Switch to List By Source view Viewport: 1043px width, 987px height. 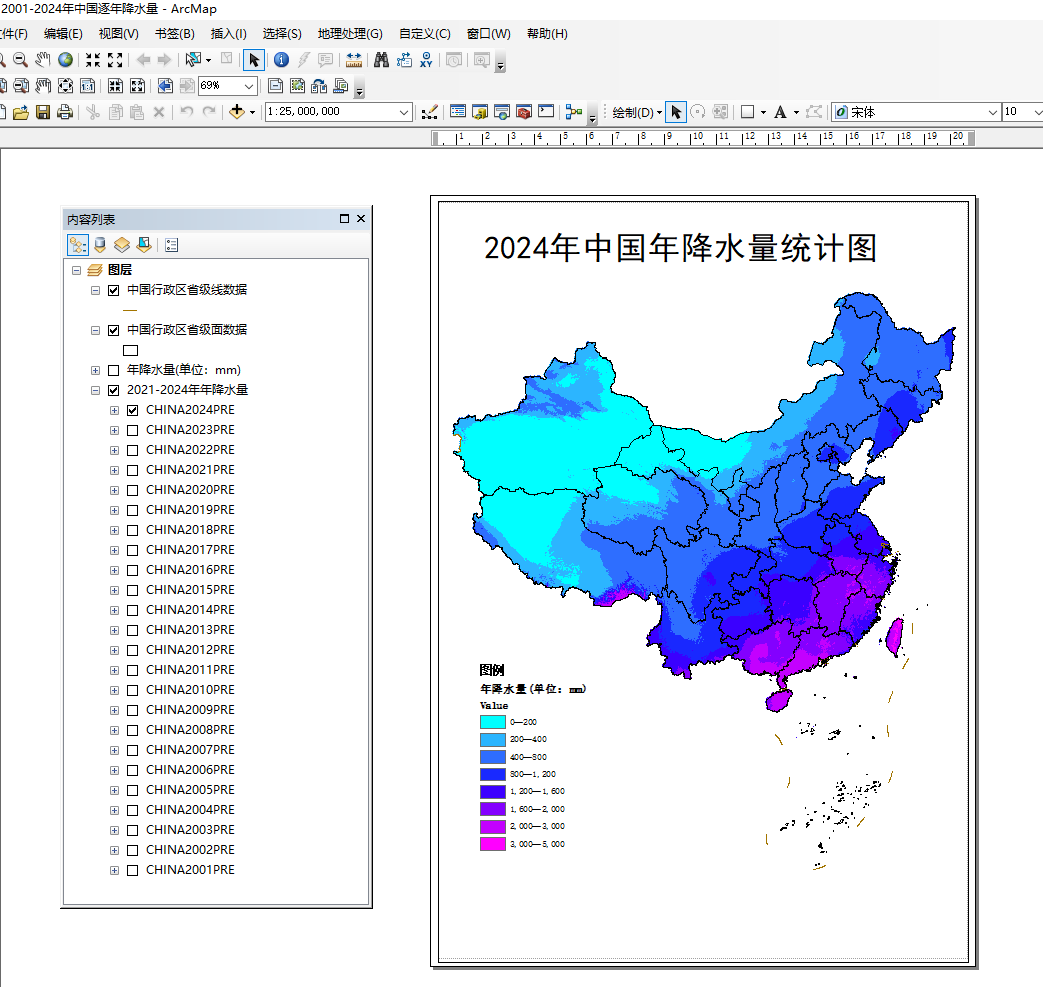click(x=99, y=244)
